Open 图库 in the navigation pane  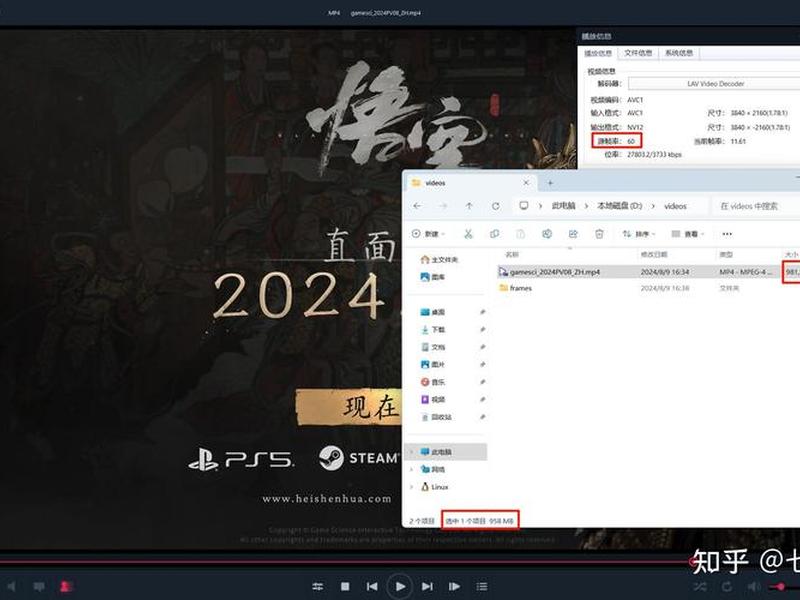click(x=433, y=277)
